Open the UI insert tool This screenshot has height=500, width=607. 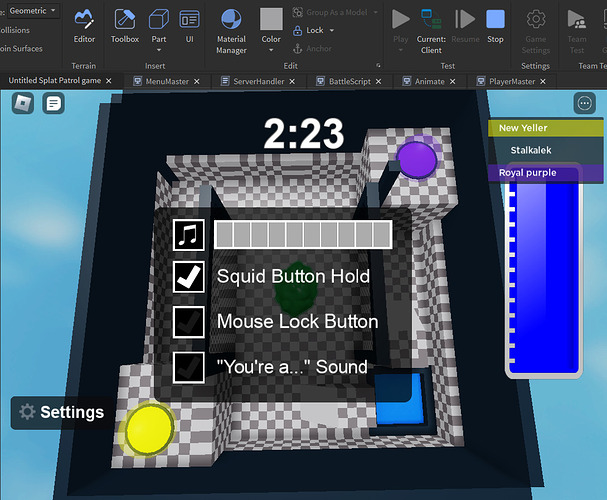189,26
